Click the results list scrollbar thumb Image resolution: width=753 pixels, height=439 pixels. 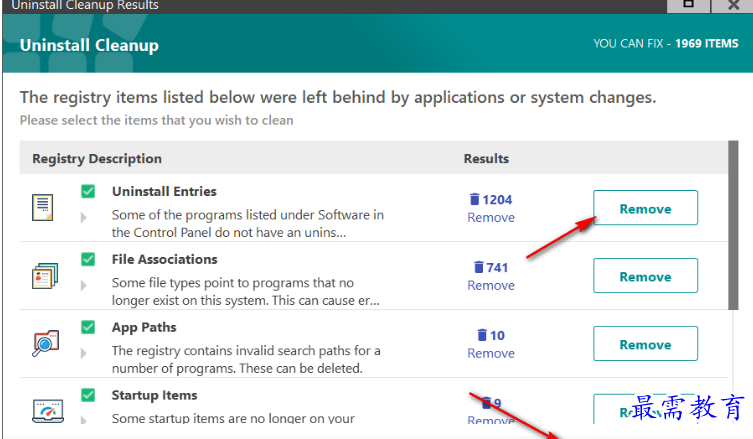[x=733, y=225]
